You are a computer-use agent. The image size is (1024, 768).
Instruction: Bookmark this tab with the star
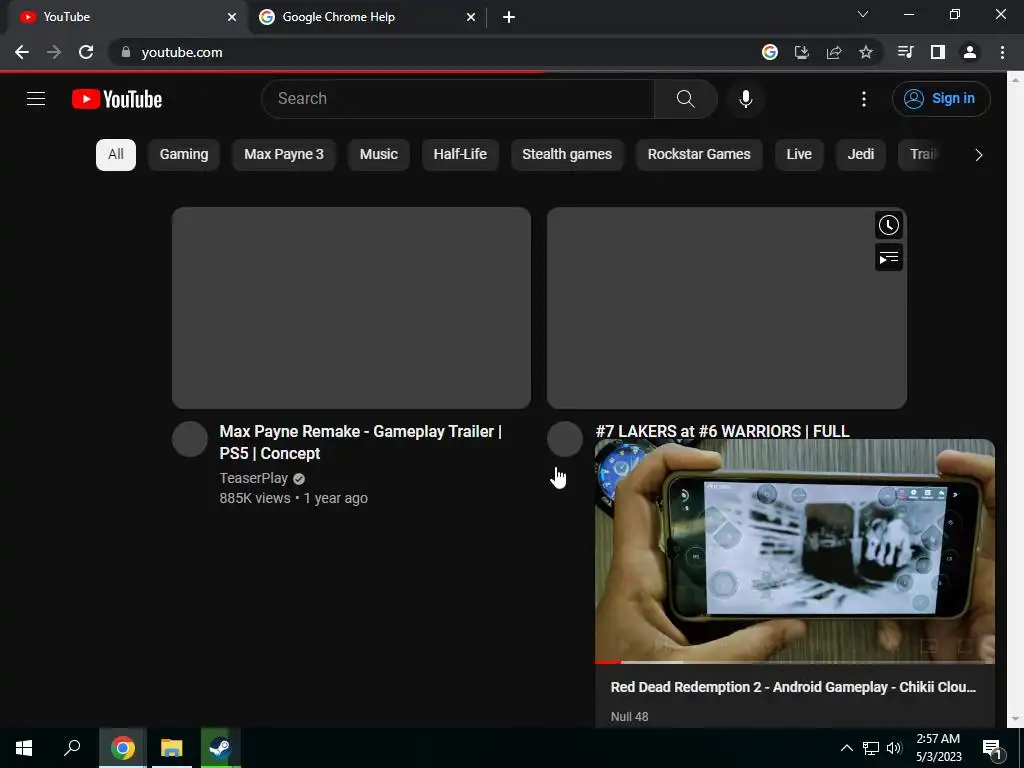866,52
